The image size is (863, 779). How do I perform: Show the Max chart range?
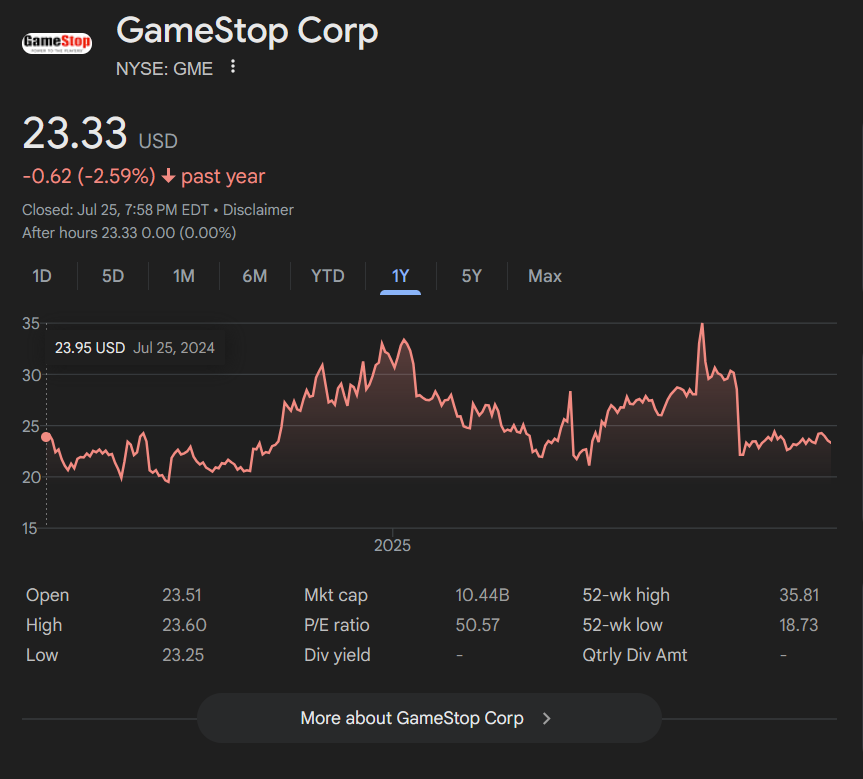tap(545, 276)
